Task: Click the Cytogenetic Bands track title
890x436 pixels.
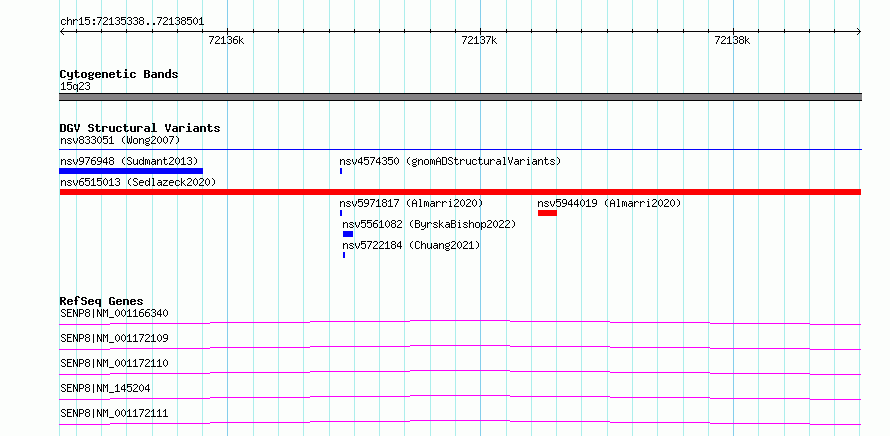Action: pyautogui.click(x=119, y=74)
